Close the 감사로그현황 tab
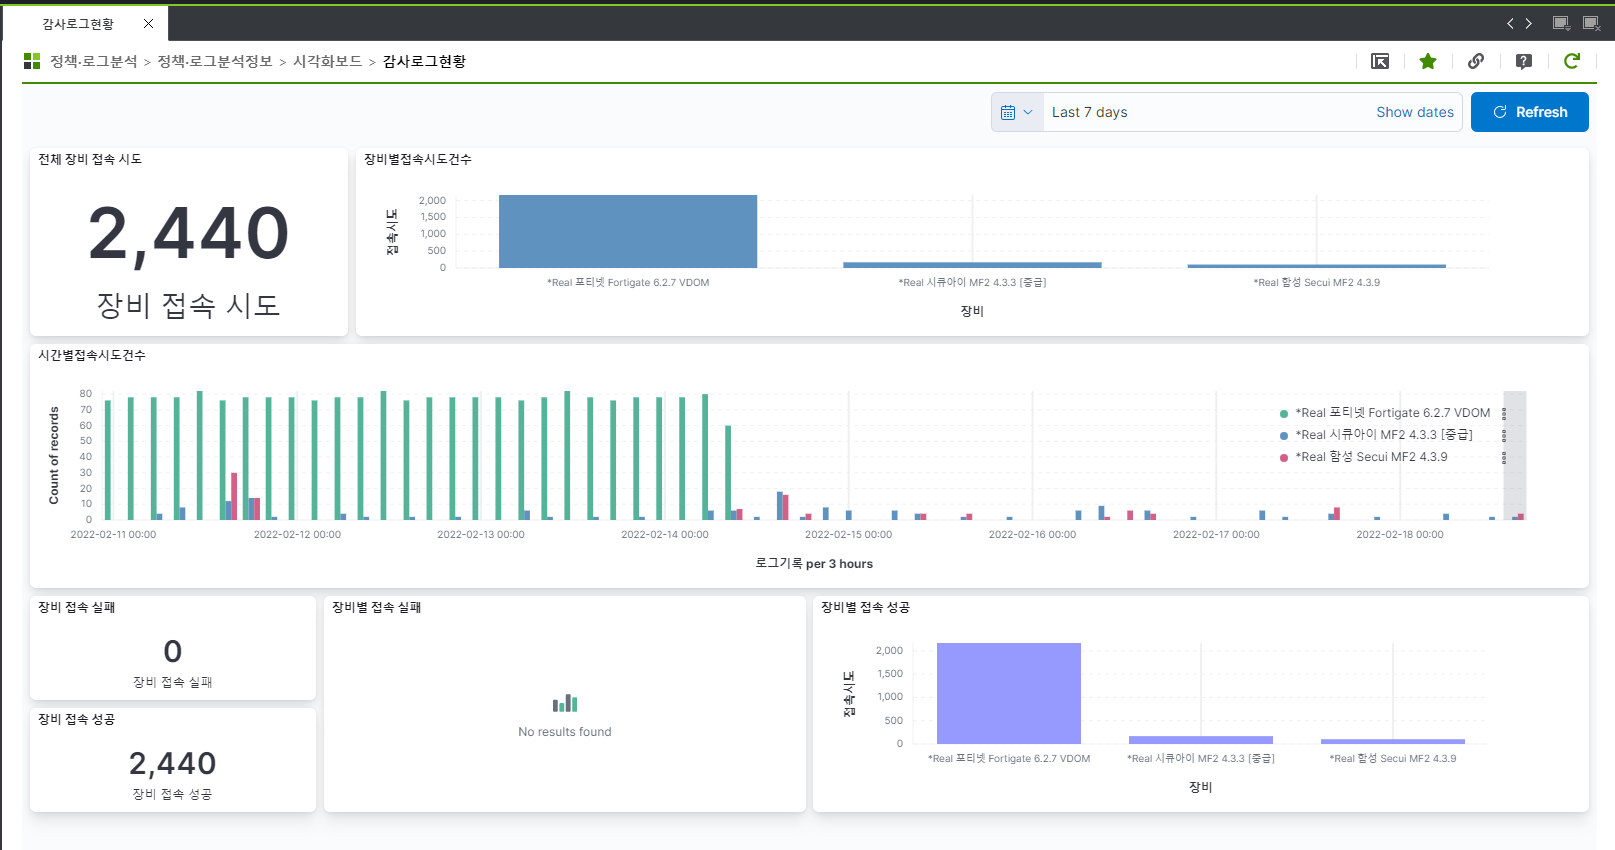This screenshot has width=1615, height=850. tap(149, 23)
